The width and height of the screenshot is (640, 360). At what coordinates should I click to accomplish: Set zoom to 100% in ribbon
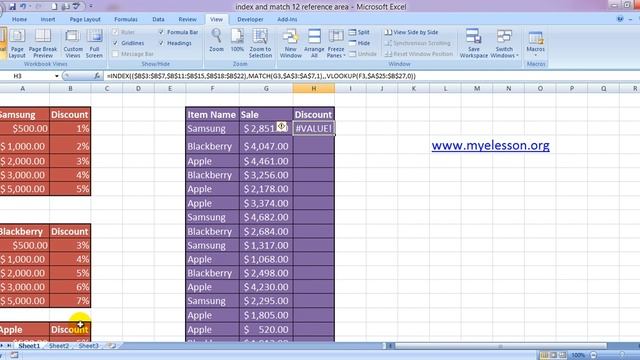(237, 41)
